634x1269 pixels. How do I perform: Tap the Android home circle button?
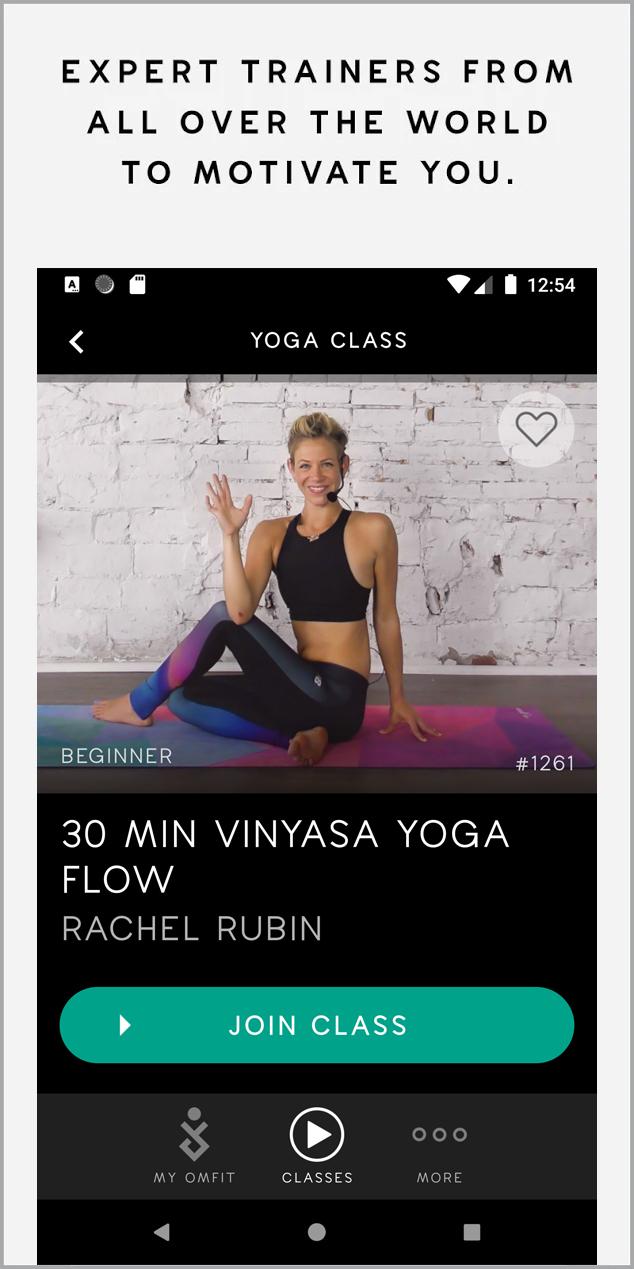coord(317,1232)
